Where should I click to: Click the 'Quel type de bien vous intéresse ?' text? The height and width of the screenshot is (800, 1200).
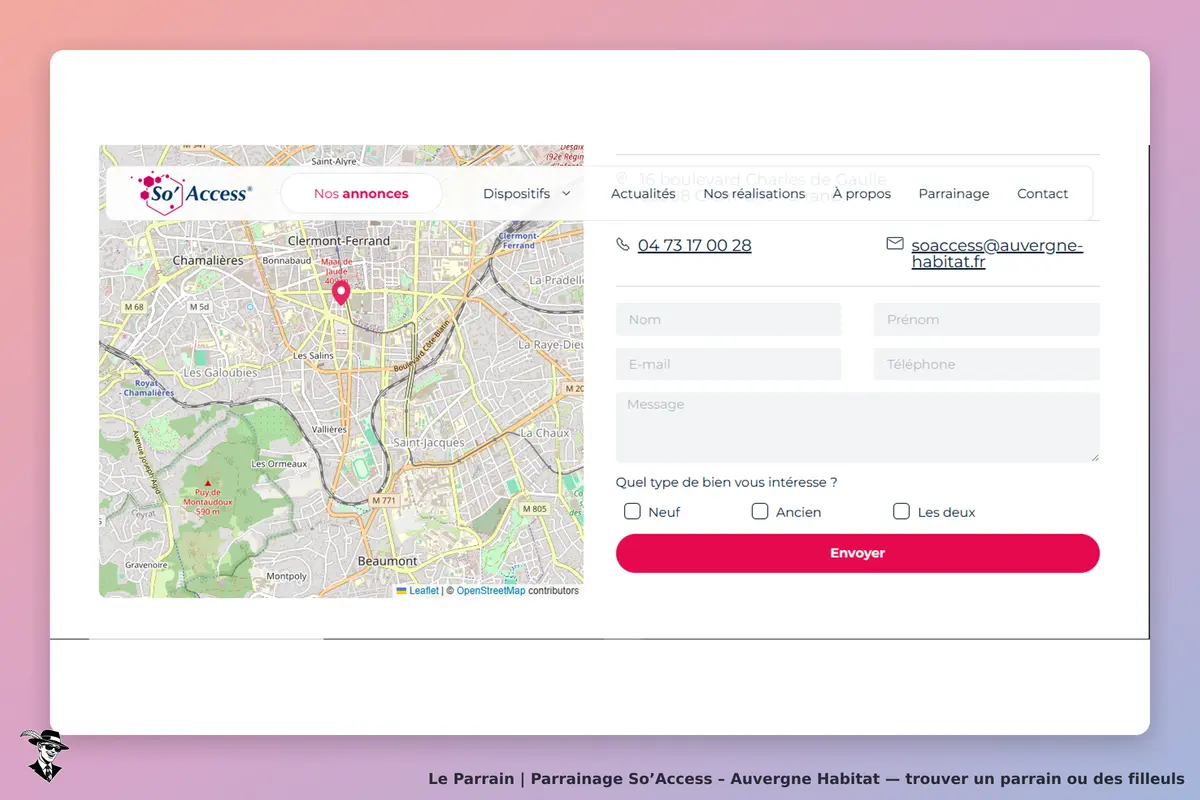click(726, 482)
